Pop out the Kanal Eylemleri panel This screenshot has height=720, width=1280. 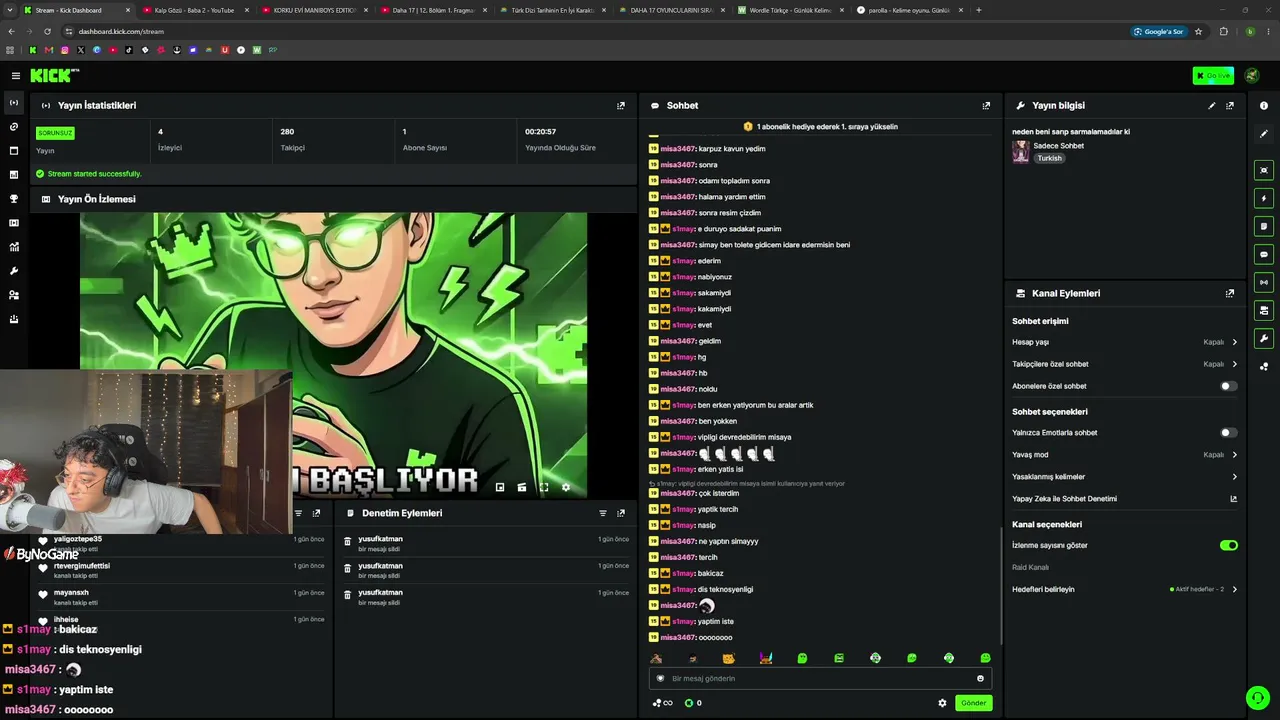coord(1230,293)
